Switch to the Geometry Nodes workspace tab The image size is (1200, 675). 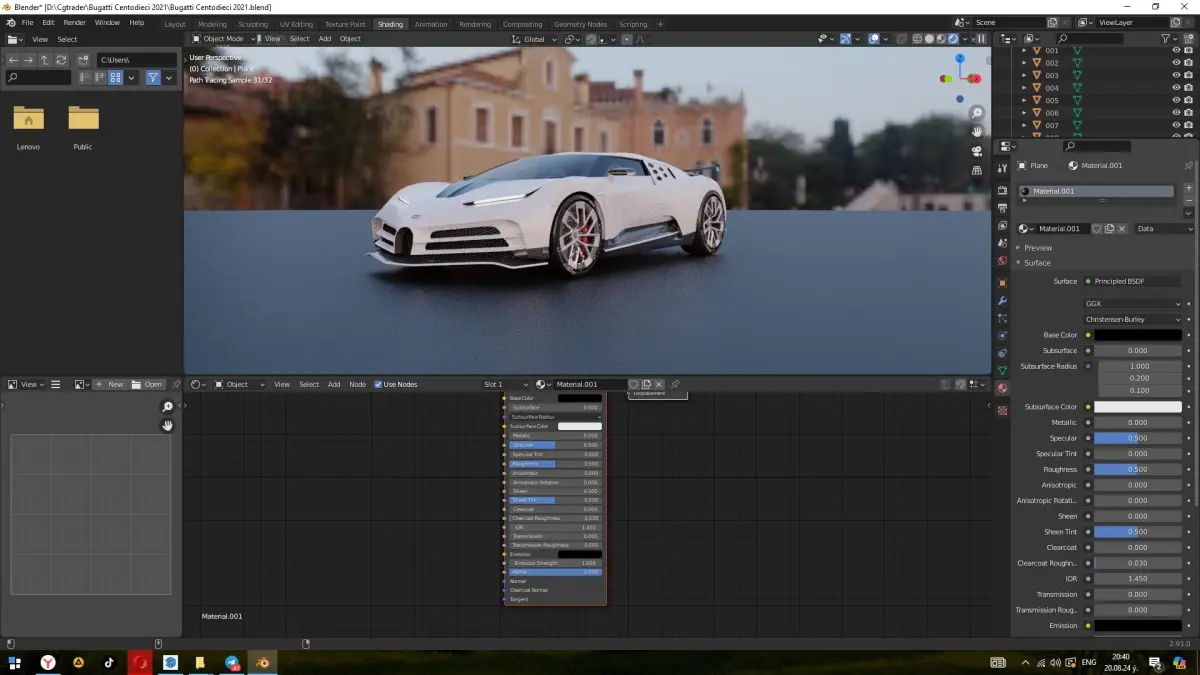pos(580,24)
